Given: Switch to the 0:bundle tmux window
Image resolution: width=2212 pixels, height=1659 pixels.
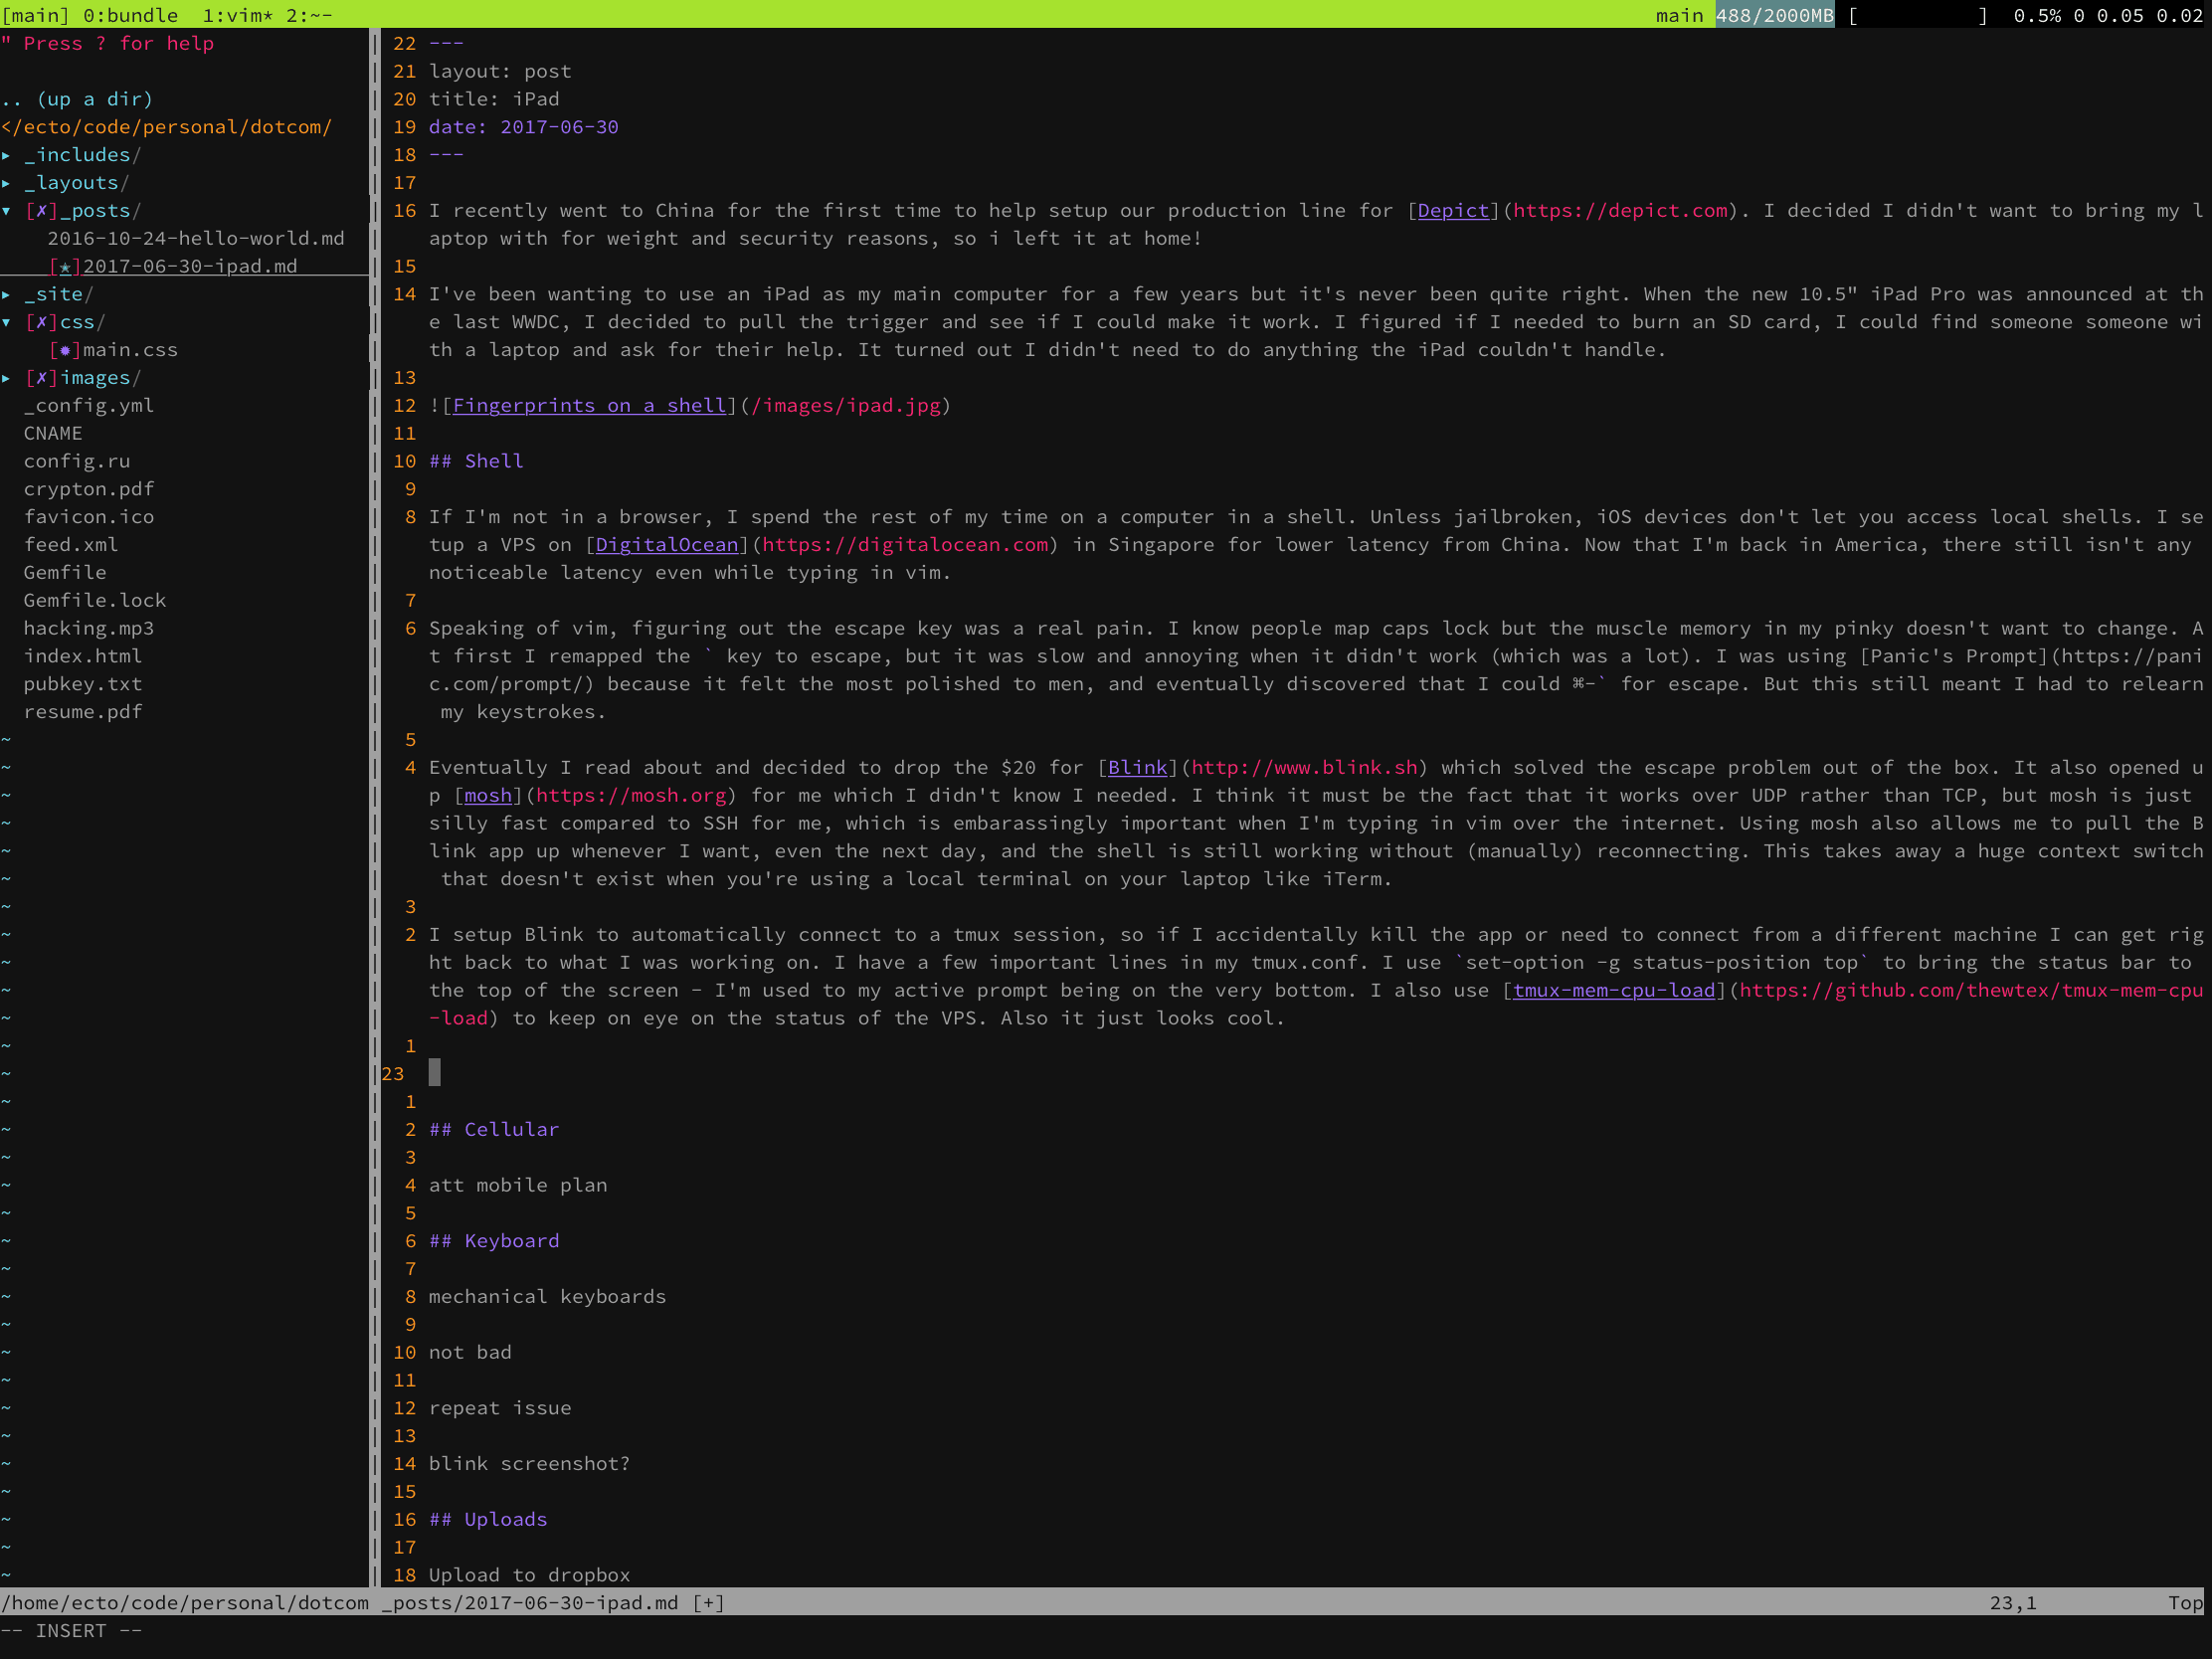Looking at the screenshot, I should click(131, 15).
